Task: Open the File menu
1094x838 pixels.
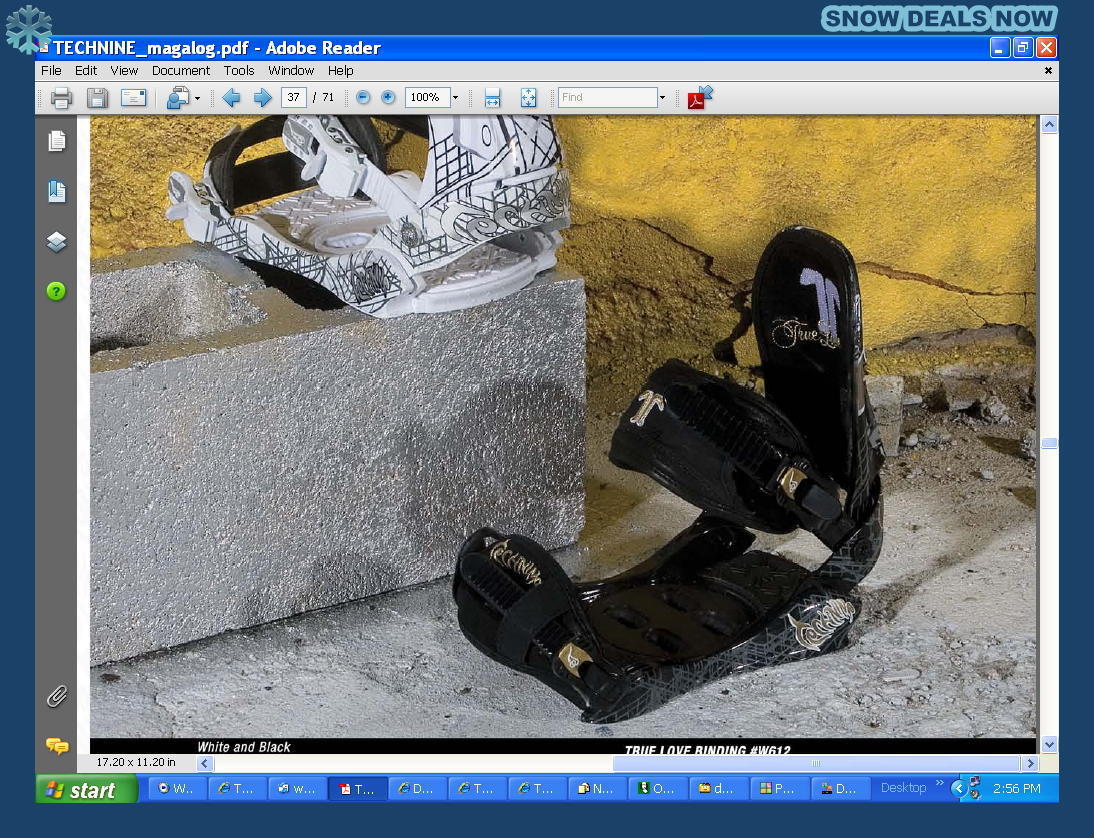Action: click(x=51, y=70)
